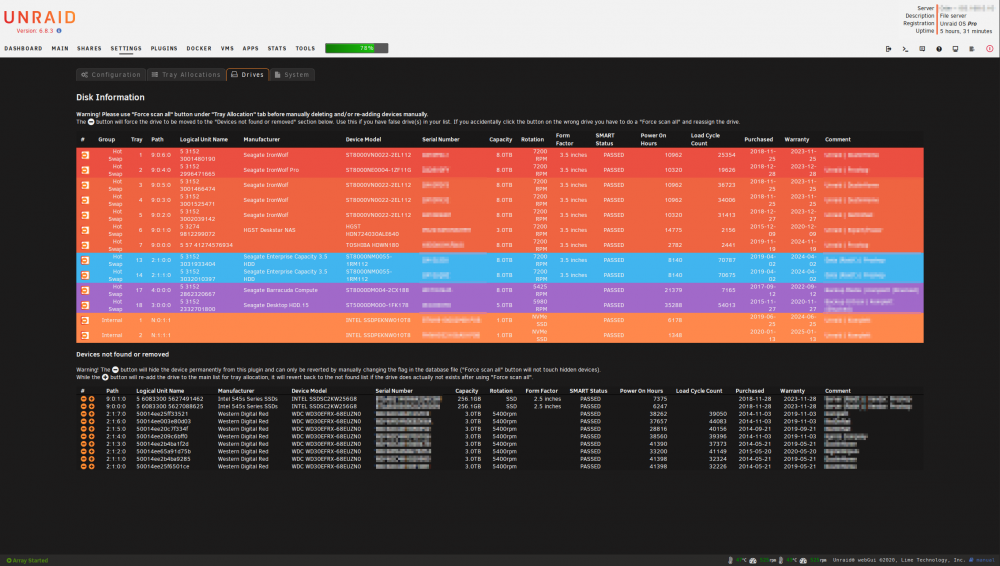This screenshot has height=566, width=1000.
Task: Click the remove icon for logical unit 3001466474
Action: tap(85, 185)
